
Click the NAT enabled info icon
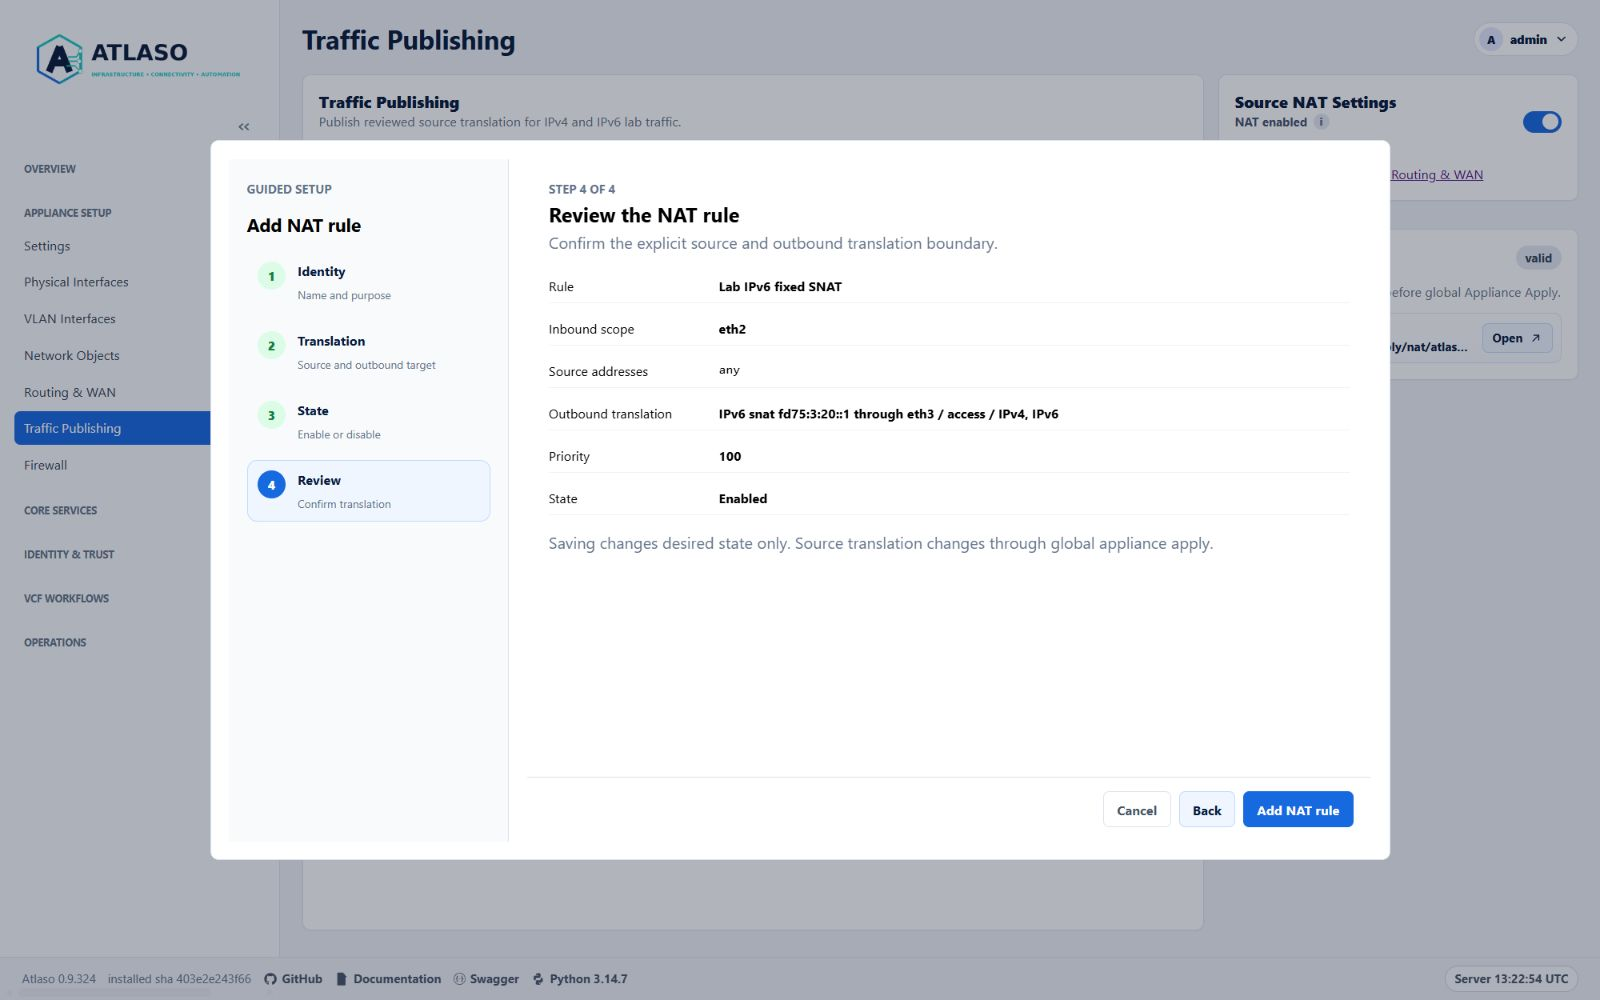(1321, 122)
